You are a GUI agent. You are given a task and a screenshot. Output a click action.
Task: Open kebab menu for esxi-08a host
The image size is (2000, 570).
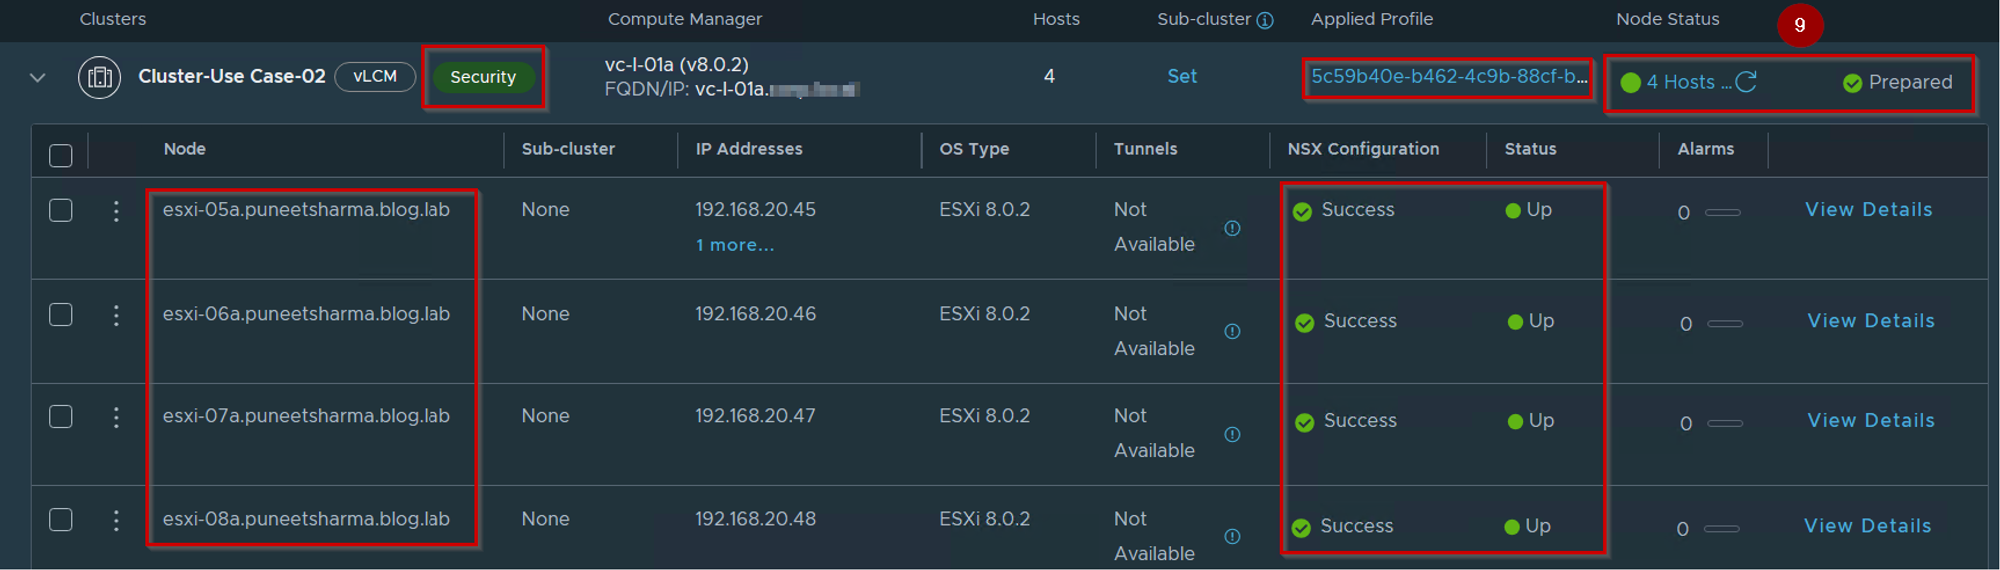[116, 520]
